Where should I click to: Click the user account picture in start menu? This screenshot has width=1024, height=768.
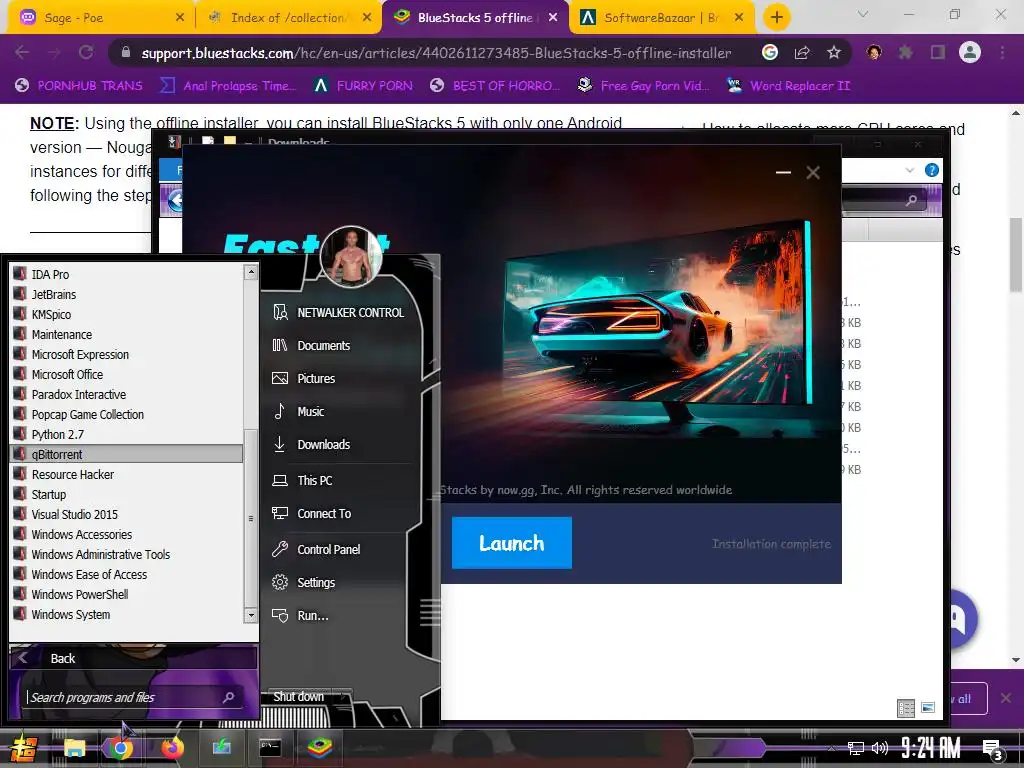click(351, 257)
